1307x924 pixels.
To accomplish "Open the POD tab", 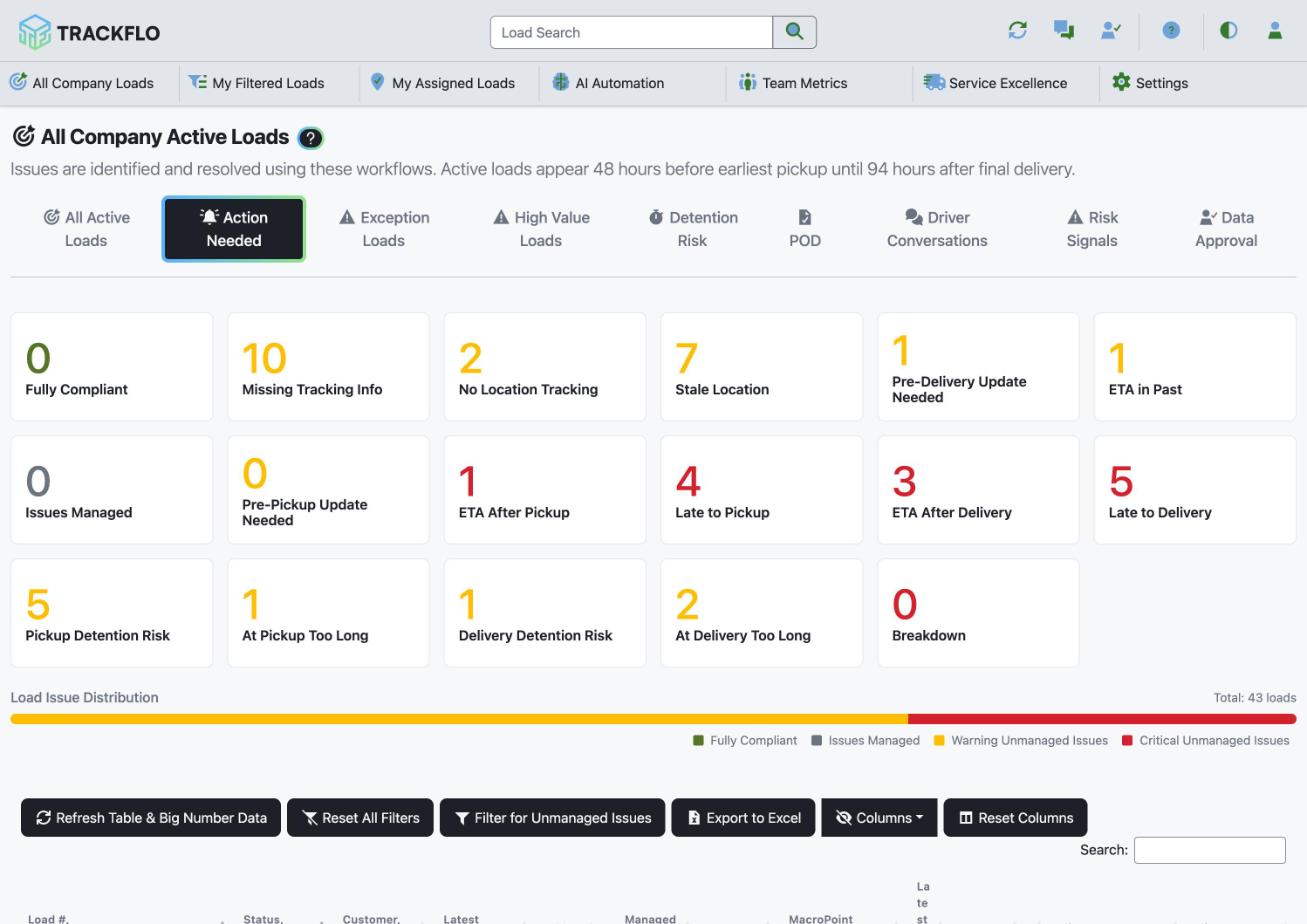I will click(x=805, y=229).
